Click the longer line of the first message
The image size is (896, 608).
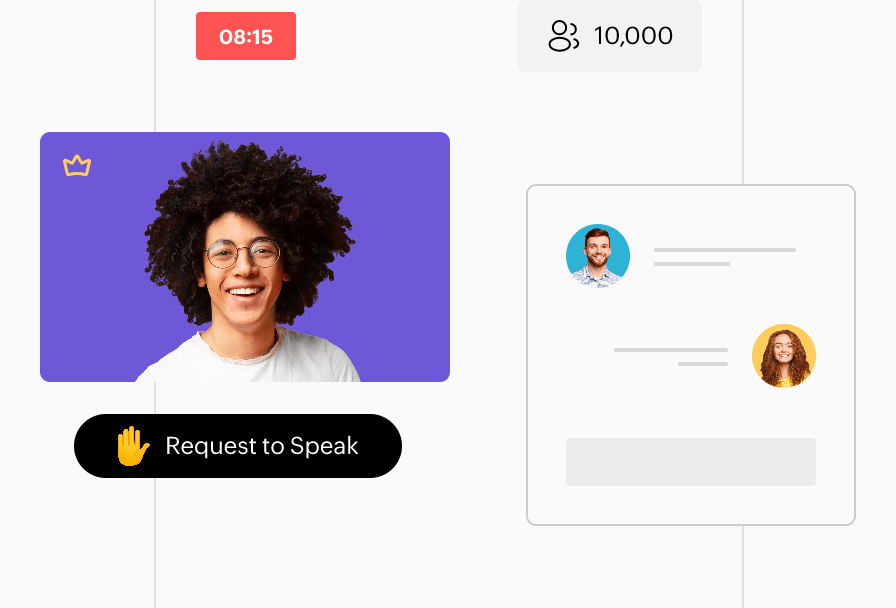pos(725,250)
